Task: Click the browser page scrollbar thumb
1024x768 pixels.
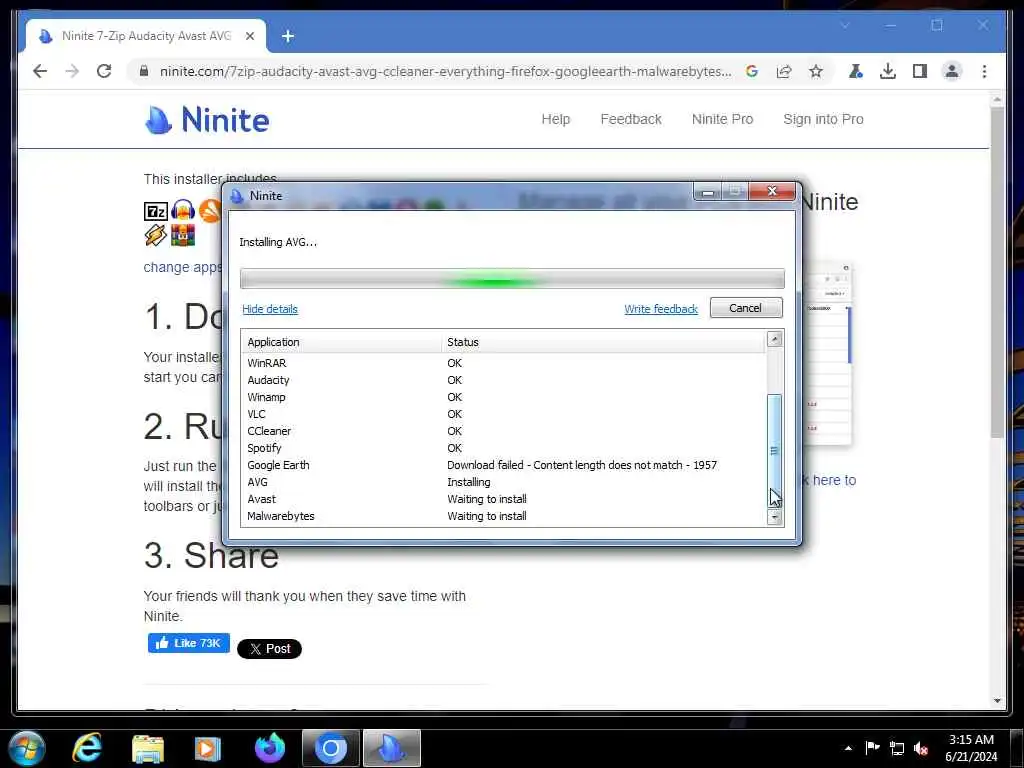Action: pos(997,272)
